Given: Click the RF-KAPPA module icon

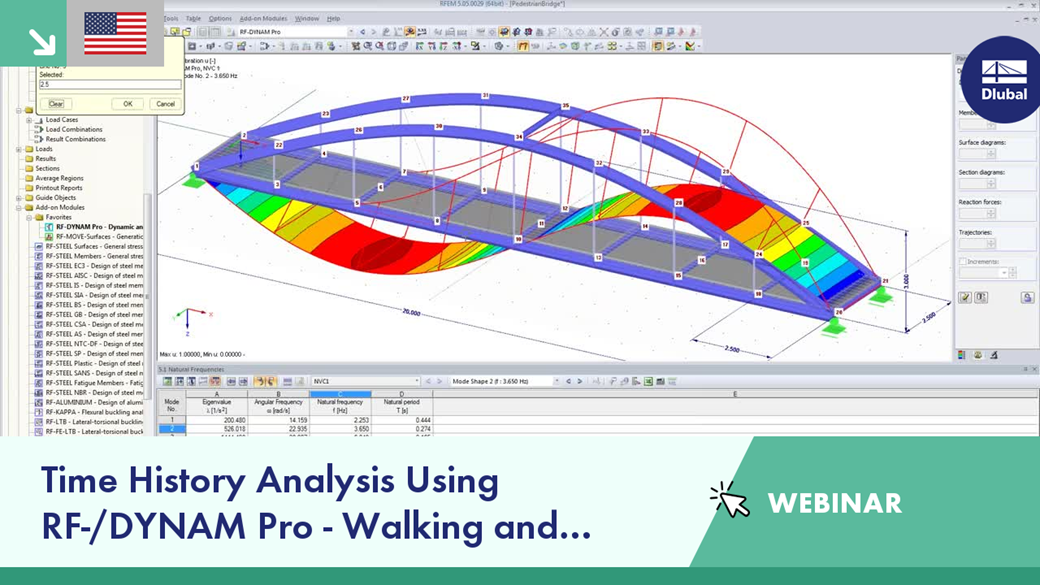Looking at the screenshot, I should tap(38, 412).
